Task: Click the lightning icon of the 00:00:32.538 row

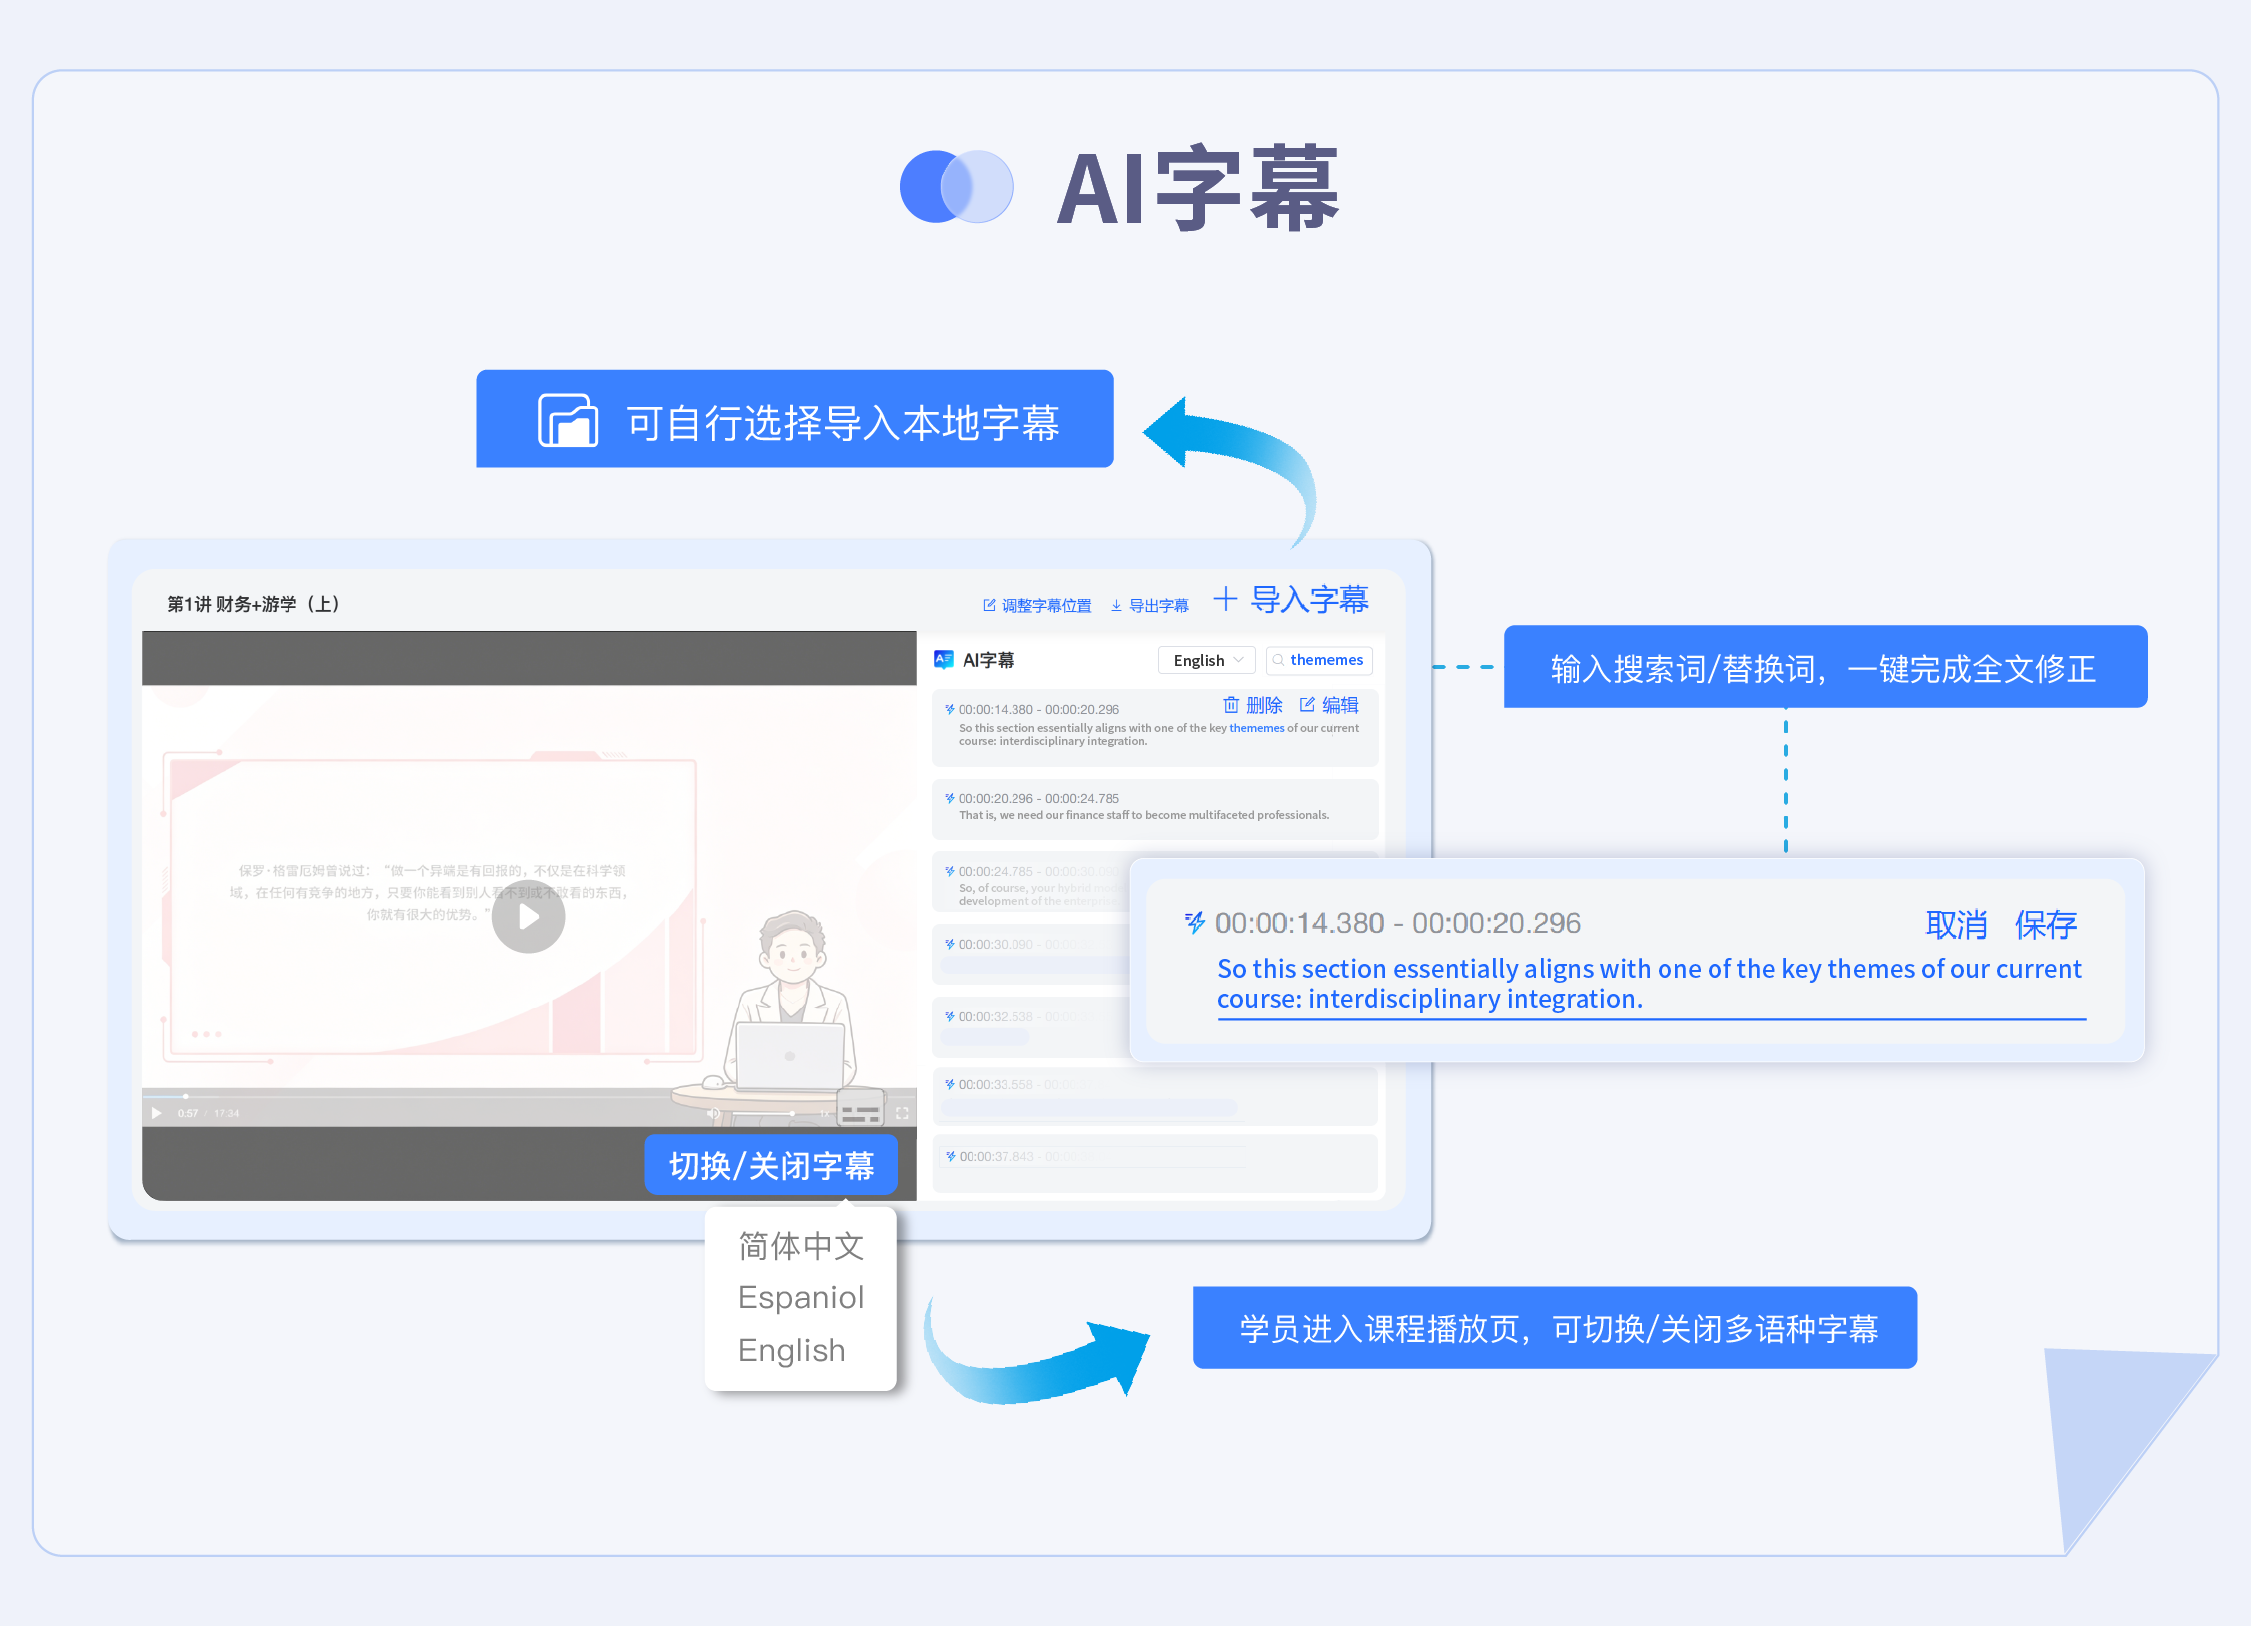Action: [950, 1016]
